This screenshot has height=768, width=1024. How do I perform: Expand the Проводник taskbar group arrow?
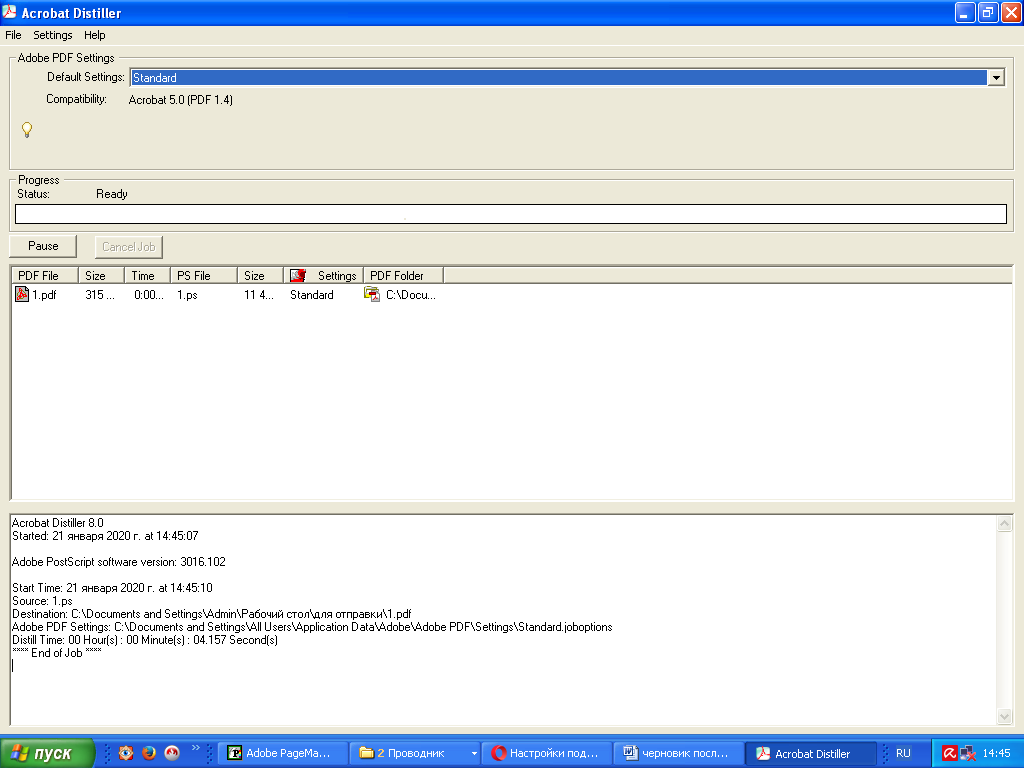point(474,754)
